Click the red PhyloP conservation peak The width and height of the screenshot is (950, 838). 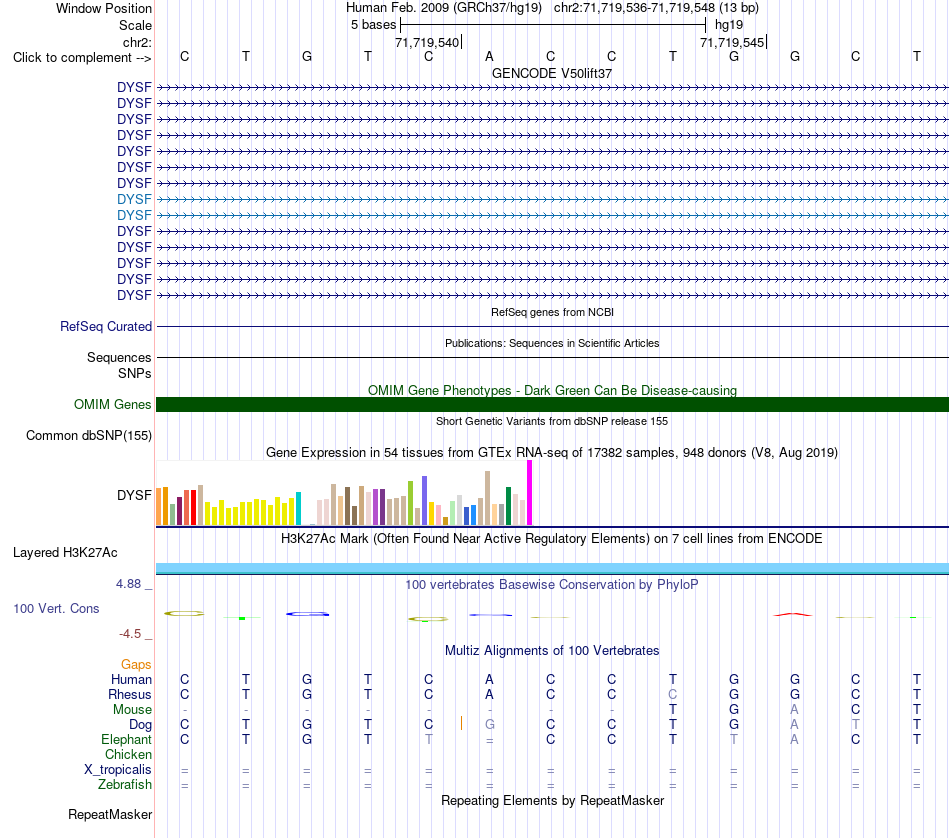tap(792, 615)
